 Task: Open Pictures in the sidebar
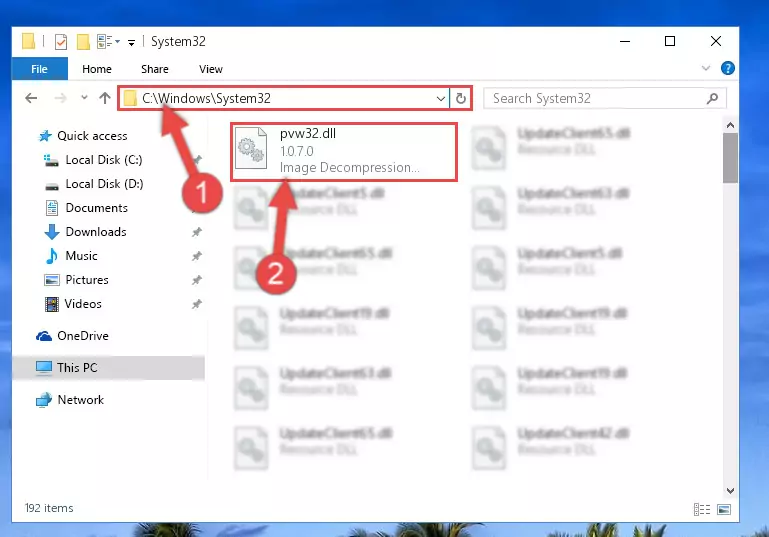87,280
